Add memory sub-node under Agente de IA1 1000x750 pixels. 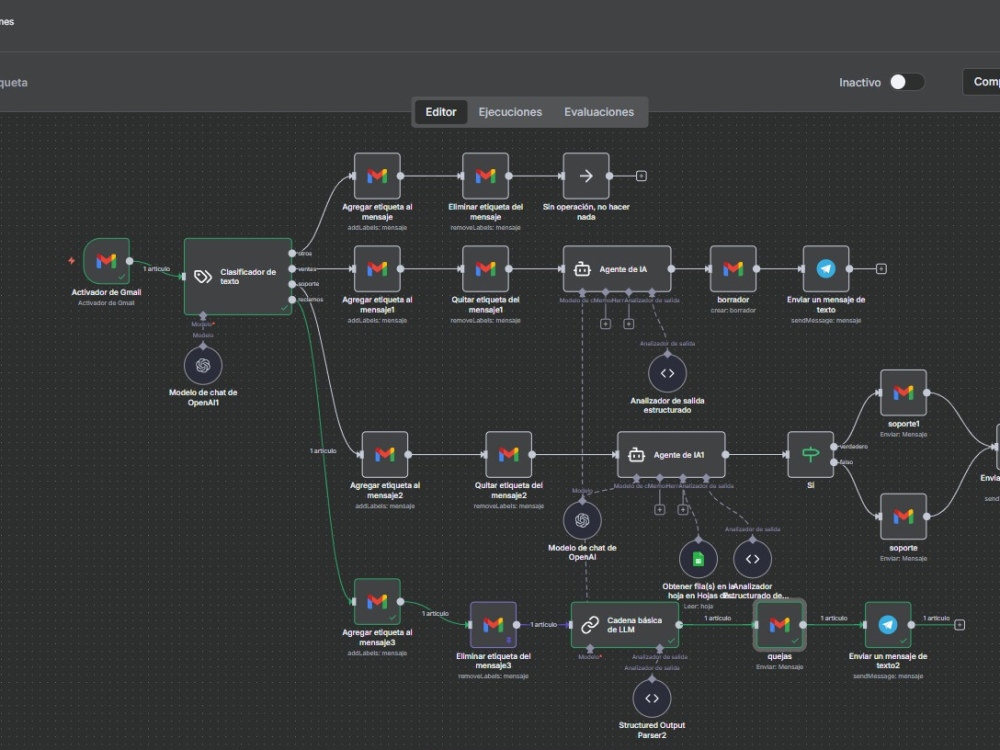tap(659, 510)
